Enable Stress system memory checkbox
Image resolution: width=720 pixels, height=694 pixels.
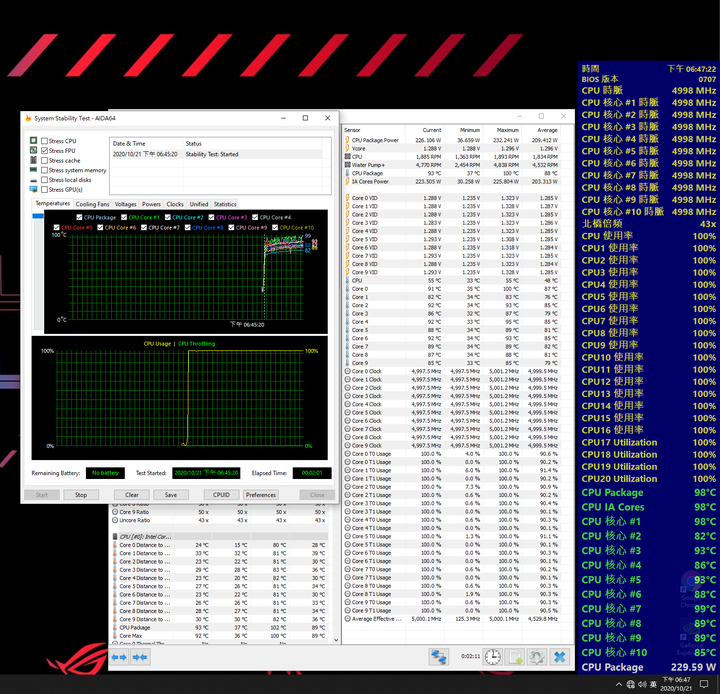point(45,170)
